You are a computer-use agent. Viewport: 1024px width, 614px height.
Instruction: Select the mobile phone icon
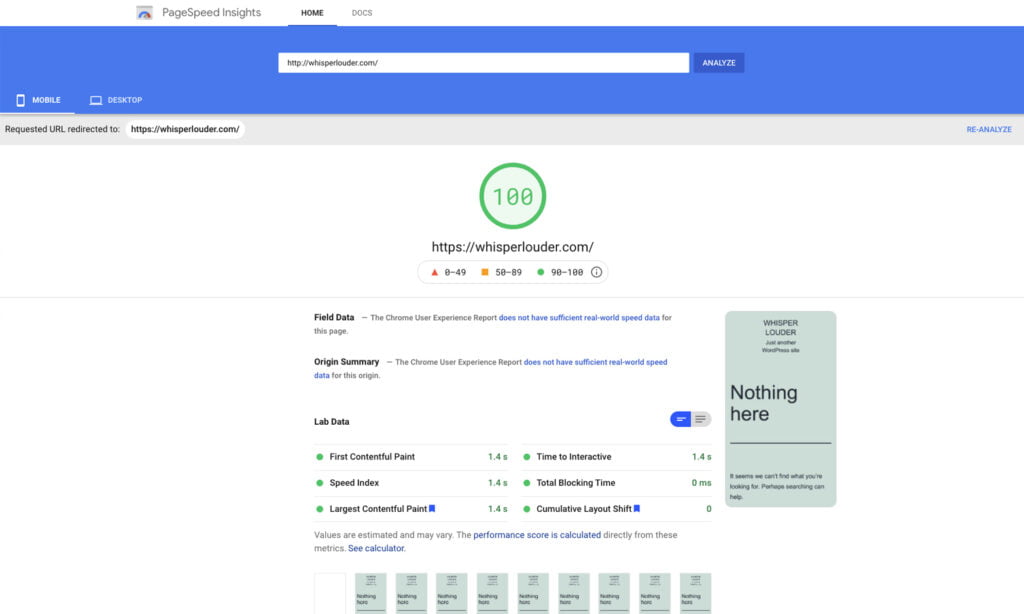21,100
